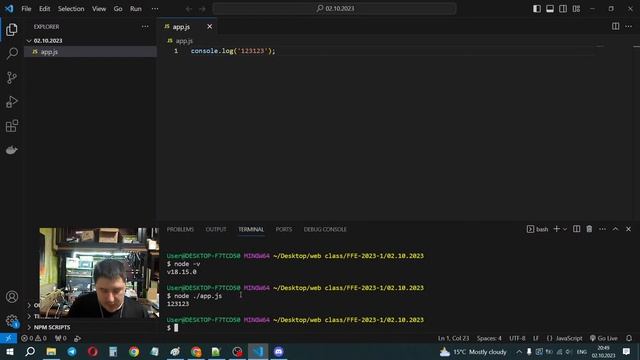Open remote window status bar button
The width and height of the screenshot is (640, 360).
coord(8,338)
